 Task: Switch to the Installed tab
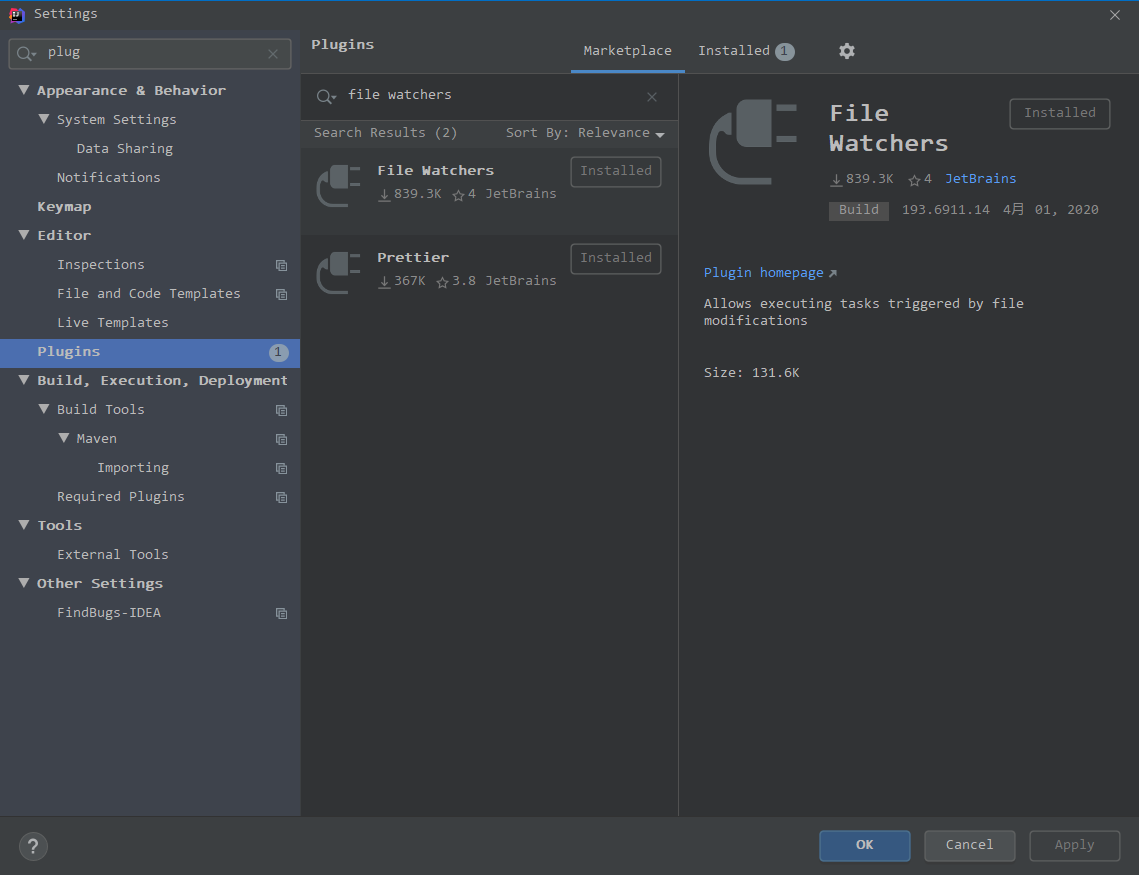(x=745, y=51)
